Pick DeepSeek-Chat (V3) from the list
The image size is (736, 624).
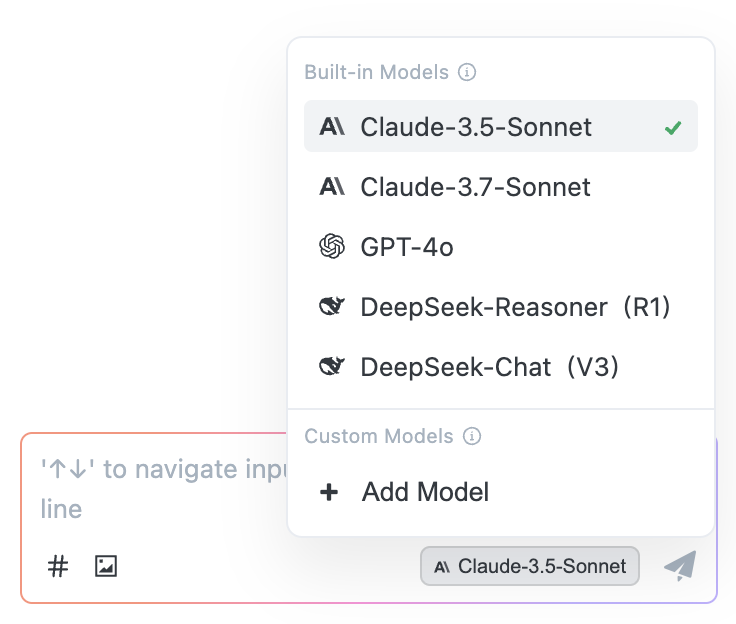coord(490,367)
